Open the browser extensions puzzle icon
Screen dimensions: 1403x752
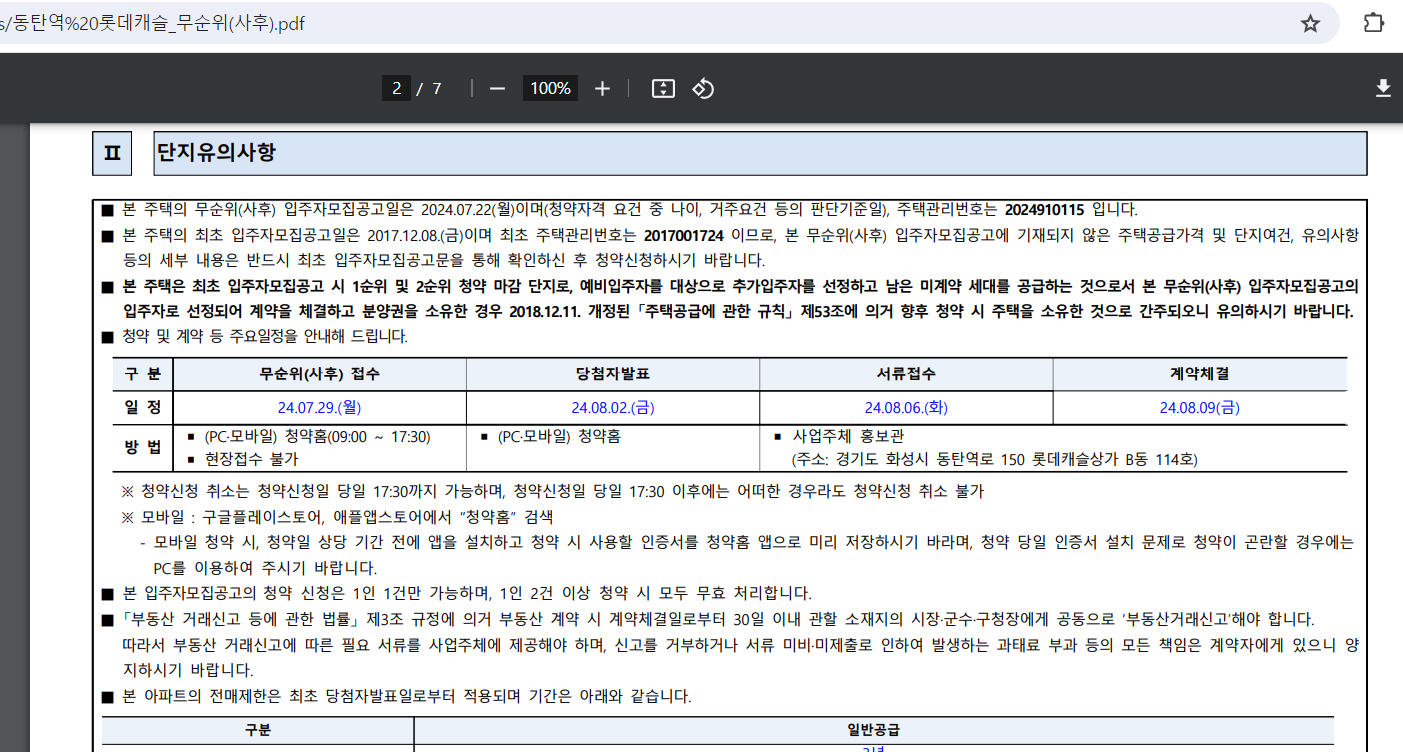[1375, 23]
